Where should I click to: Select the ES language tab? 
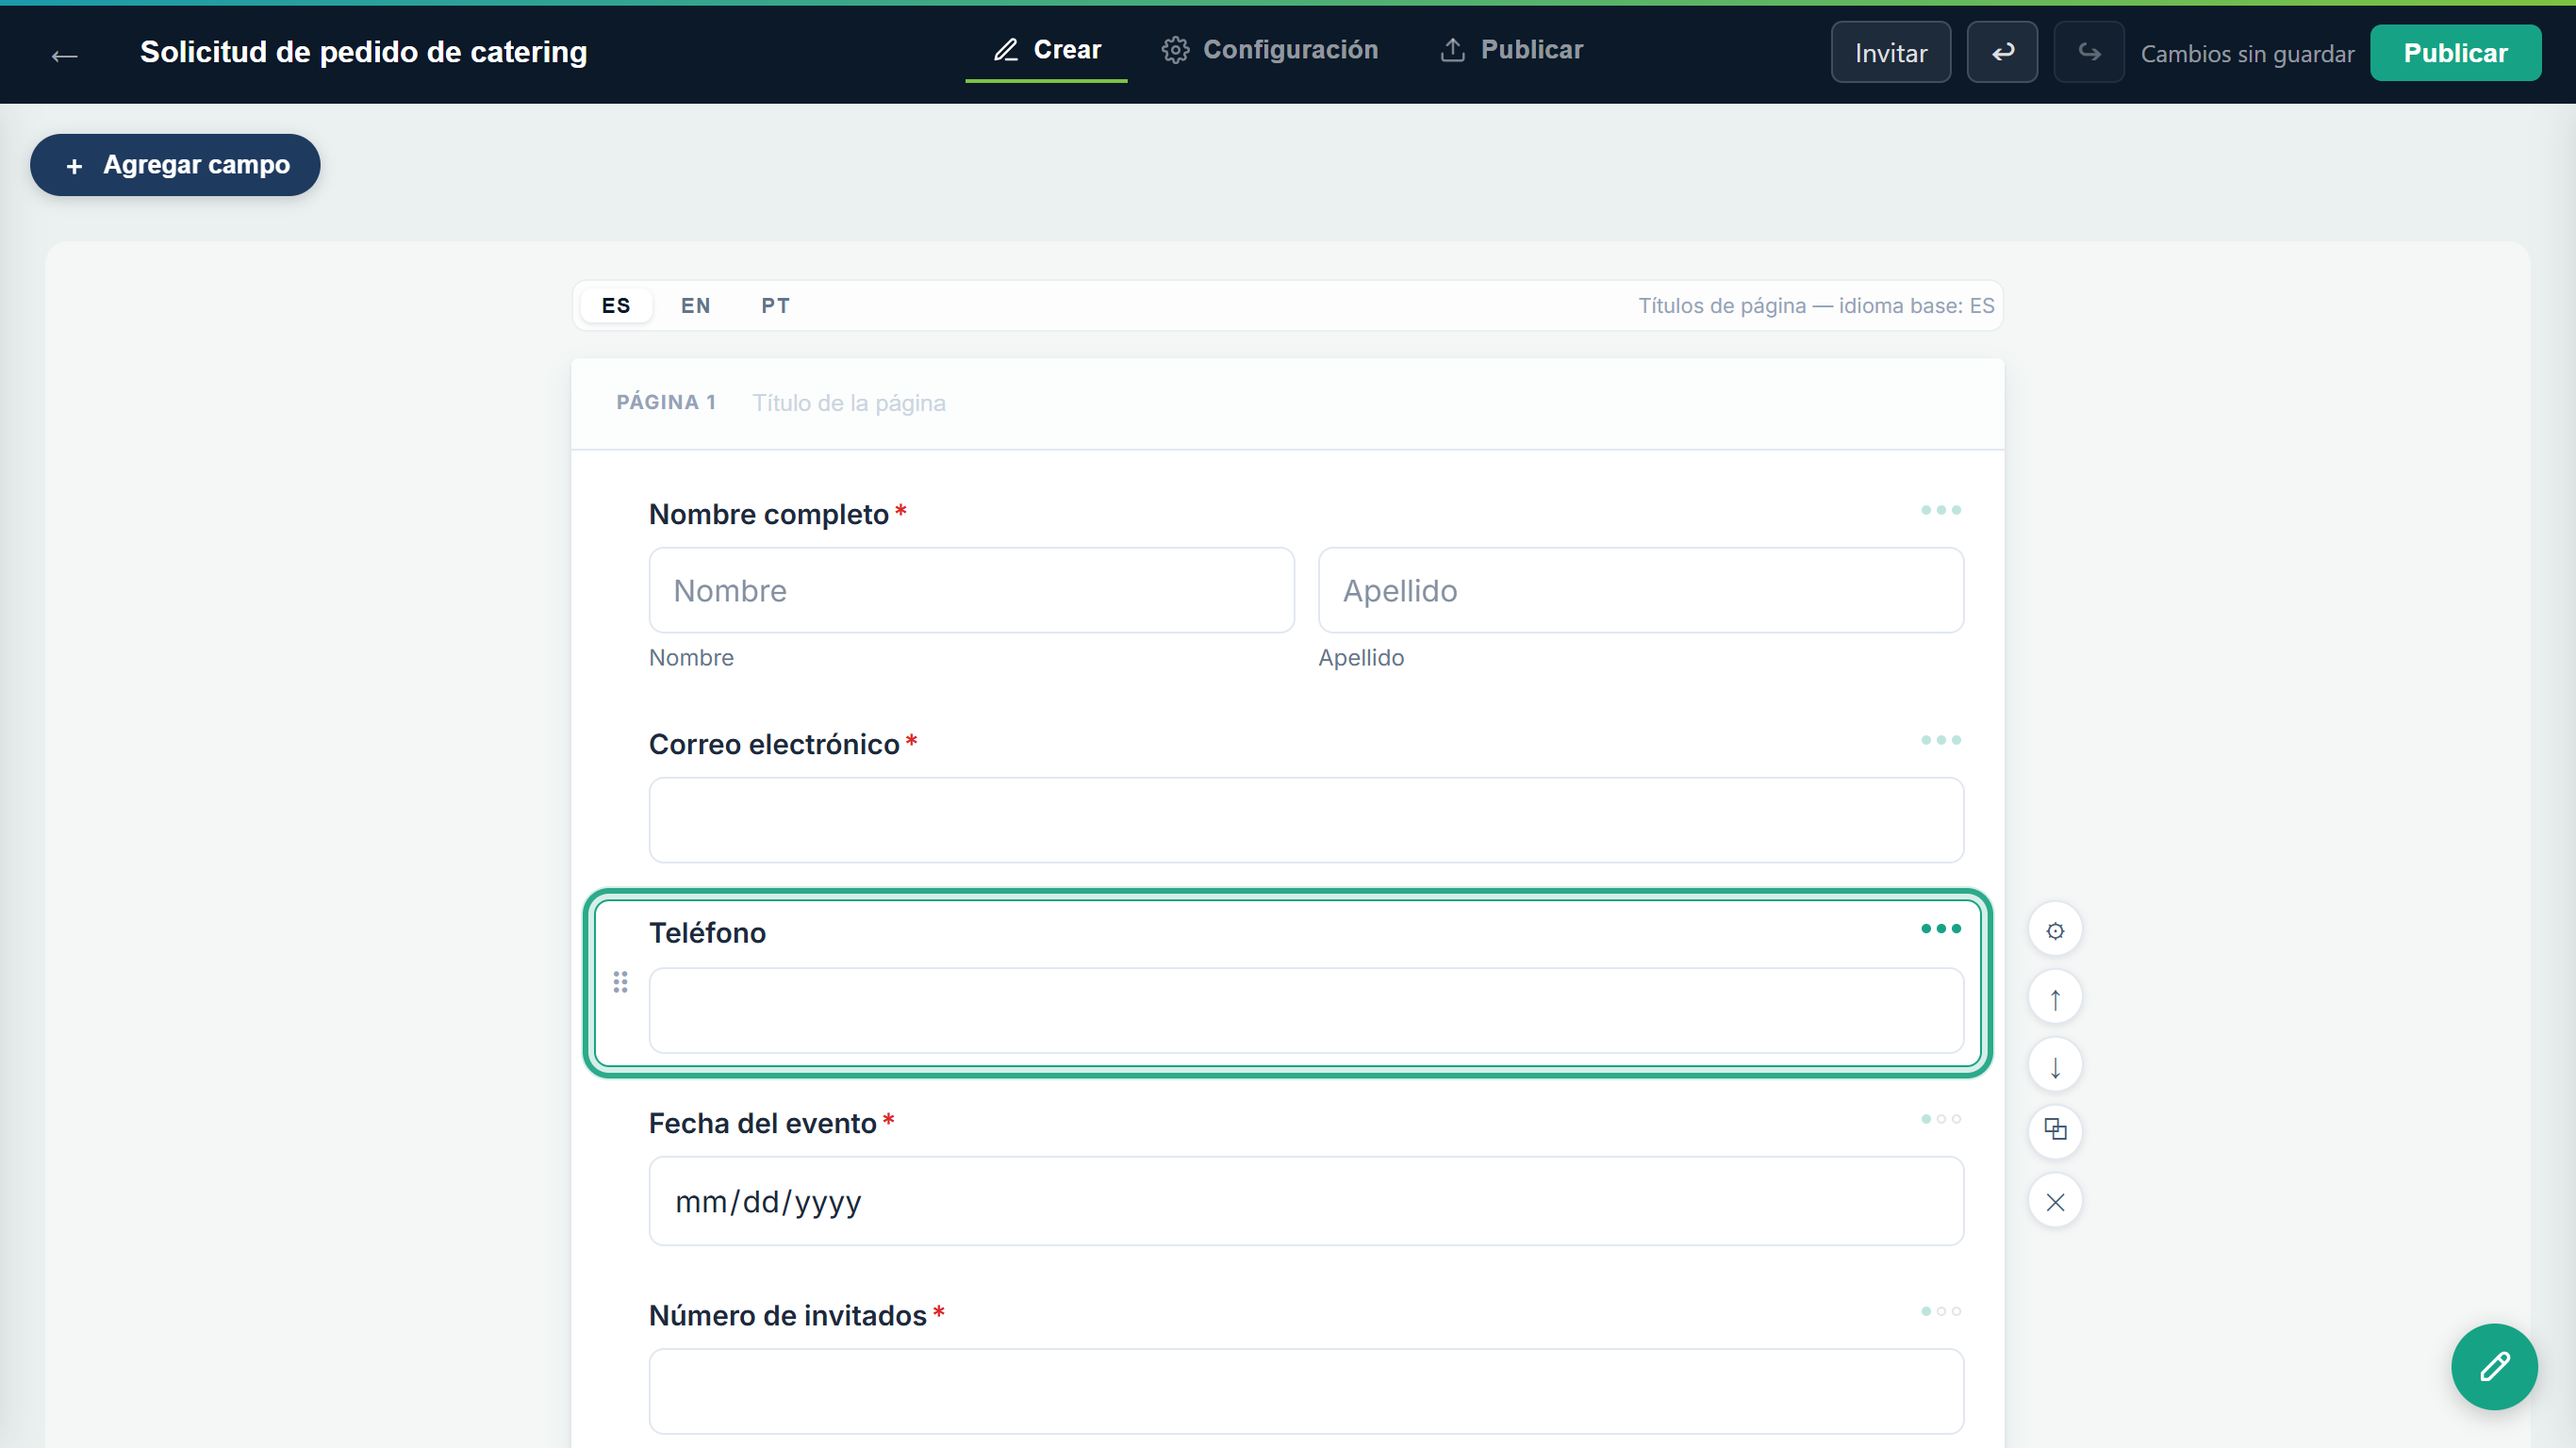(x=616, y=306)
